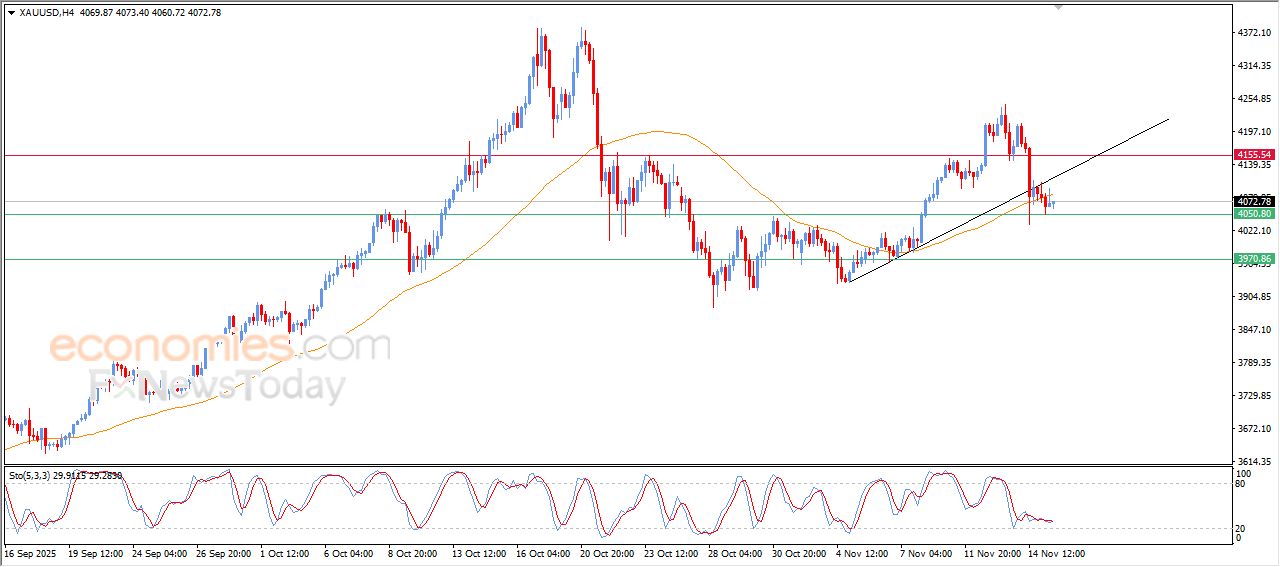Click the 19 Sep 12:00 time label
Image resolution: width=1280 pixels, height=567 pixels.
coord(95,553)
